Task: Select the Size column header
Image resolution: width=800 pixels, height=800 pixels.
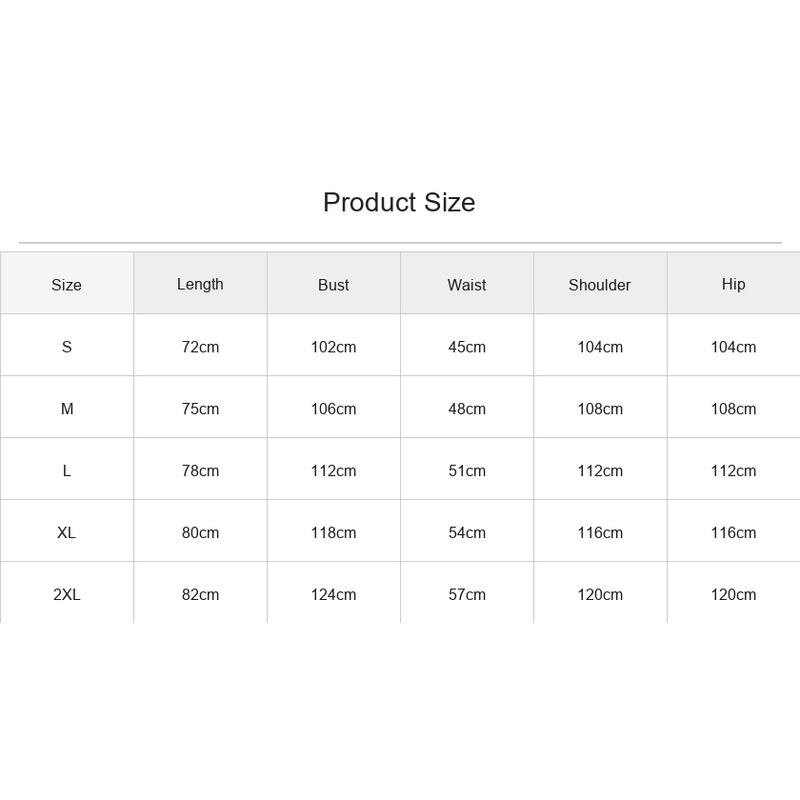Action: pos(66,285)
